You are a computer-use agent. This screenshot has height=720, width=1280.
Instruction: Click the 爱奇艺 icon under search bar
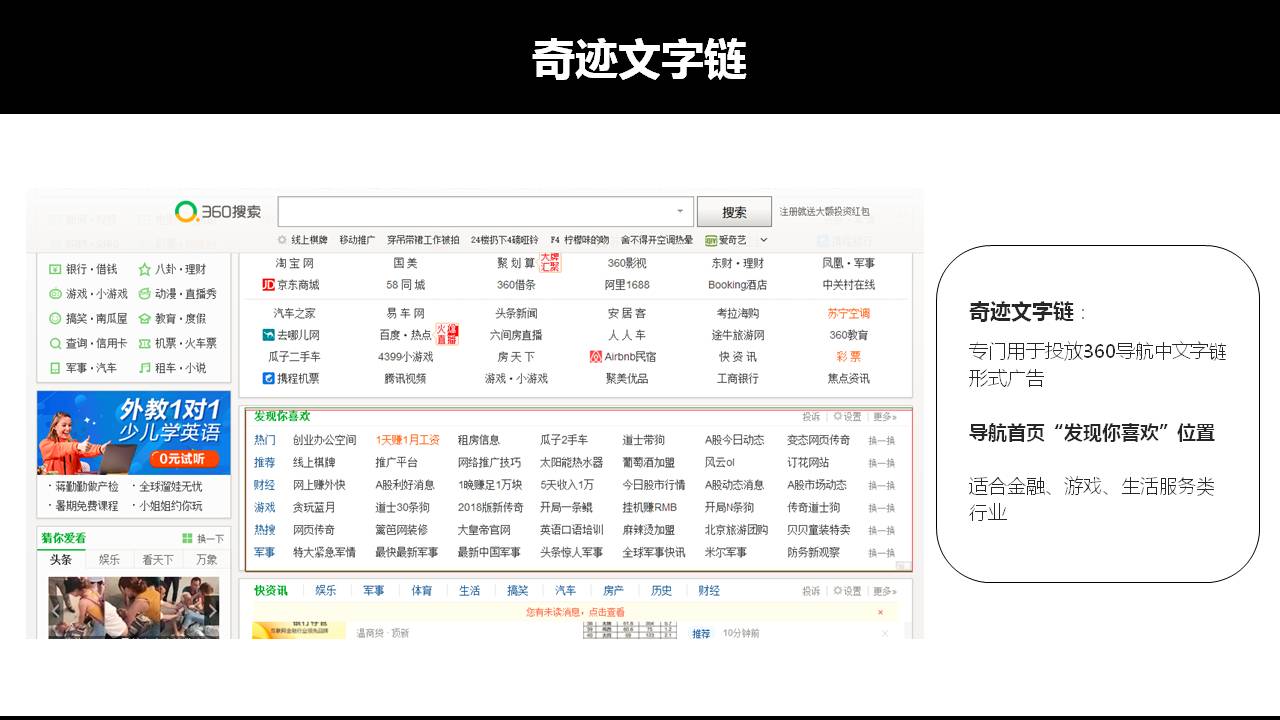coord(711,240)
